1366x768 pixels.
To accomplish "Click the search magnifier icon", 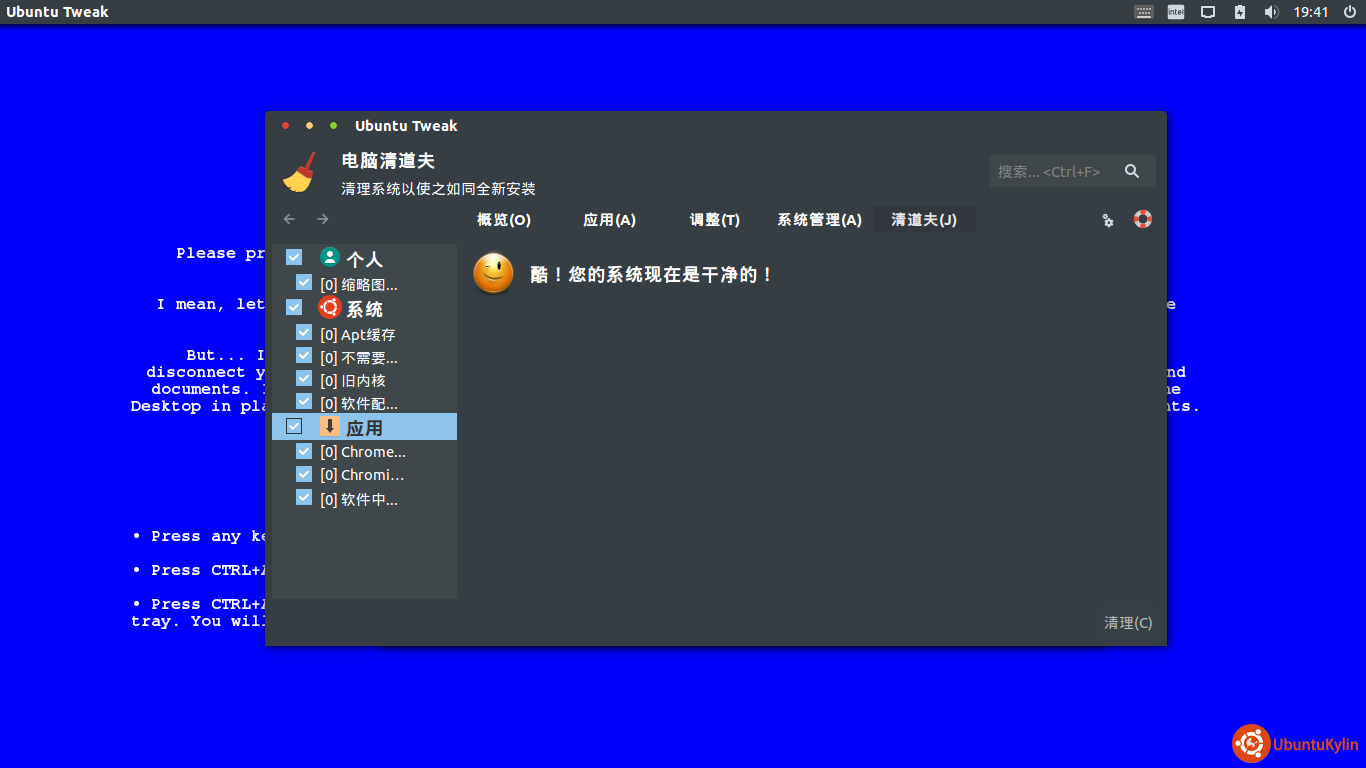I will coord(1132,171).
